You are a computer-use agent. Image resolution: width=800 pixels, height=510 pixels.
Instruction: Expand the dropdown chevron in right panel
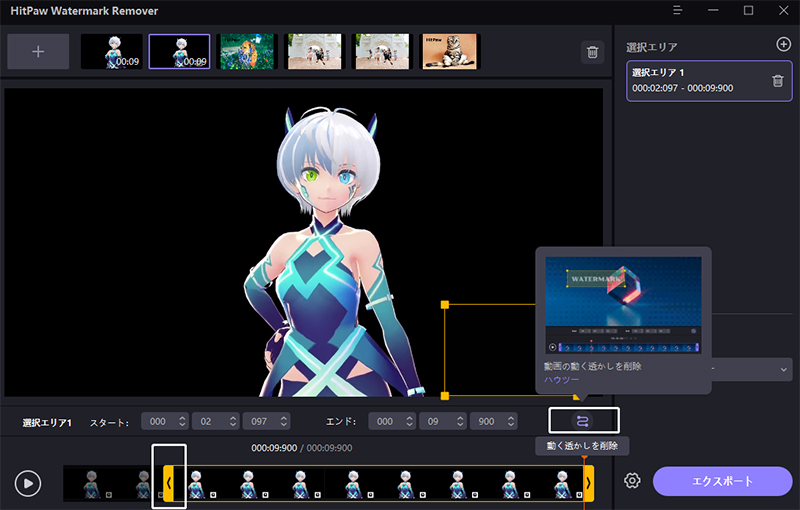pyautogui.click(x=783, y=369)
